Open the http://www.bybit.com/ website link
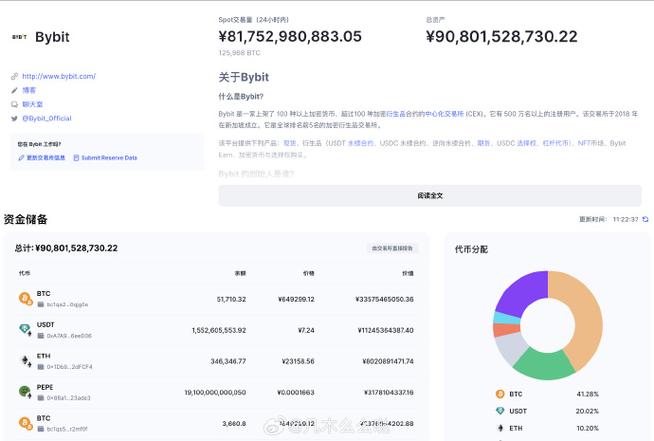Image resolution: width=654 pixels, height=441 pixels. 59,76
